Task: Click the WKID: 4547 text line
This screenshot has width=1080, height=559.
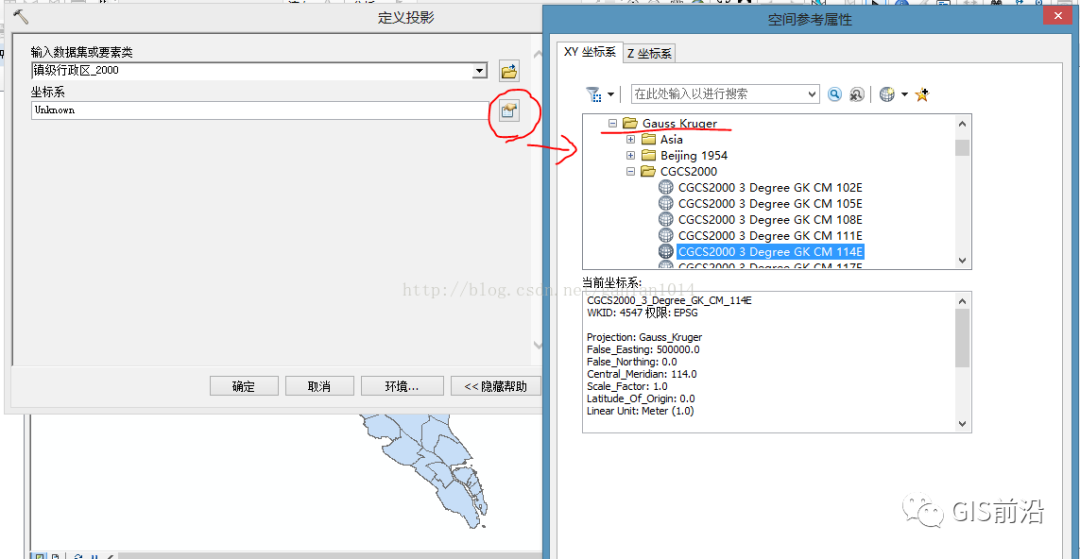Action: [641, 313]
